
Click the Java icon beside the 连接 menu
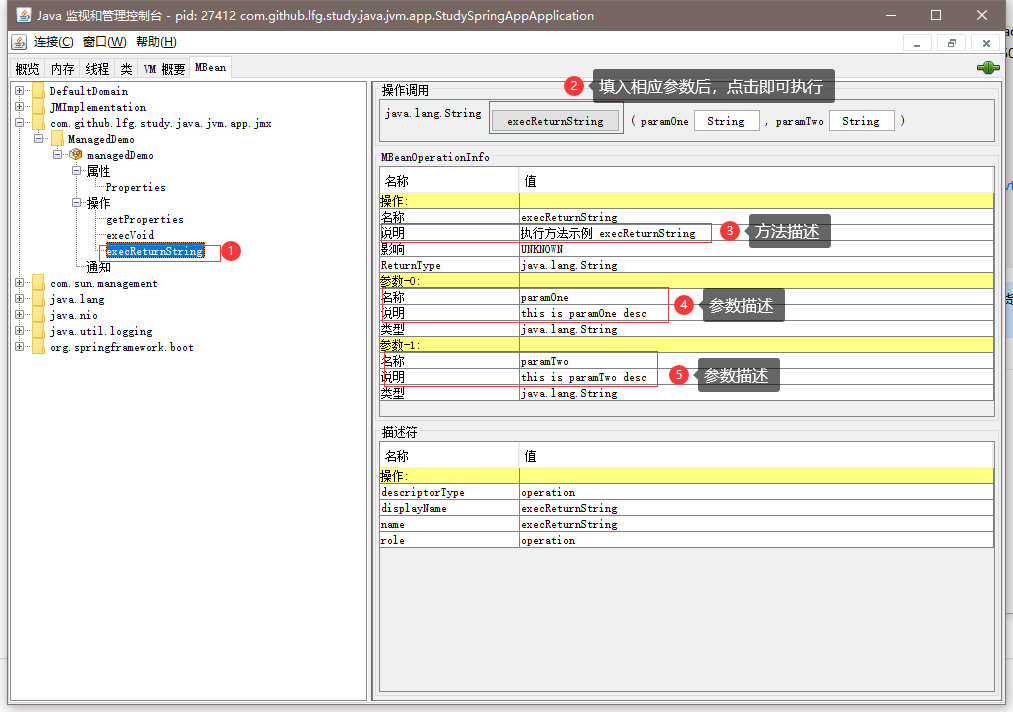tap(19, 42)
